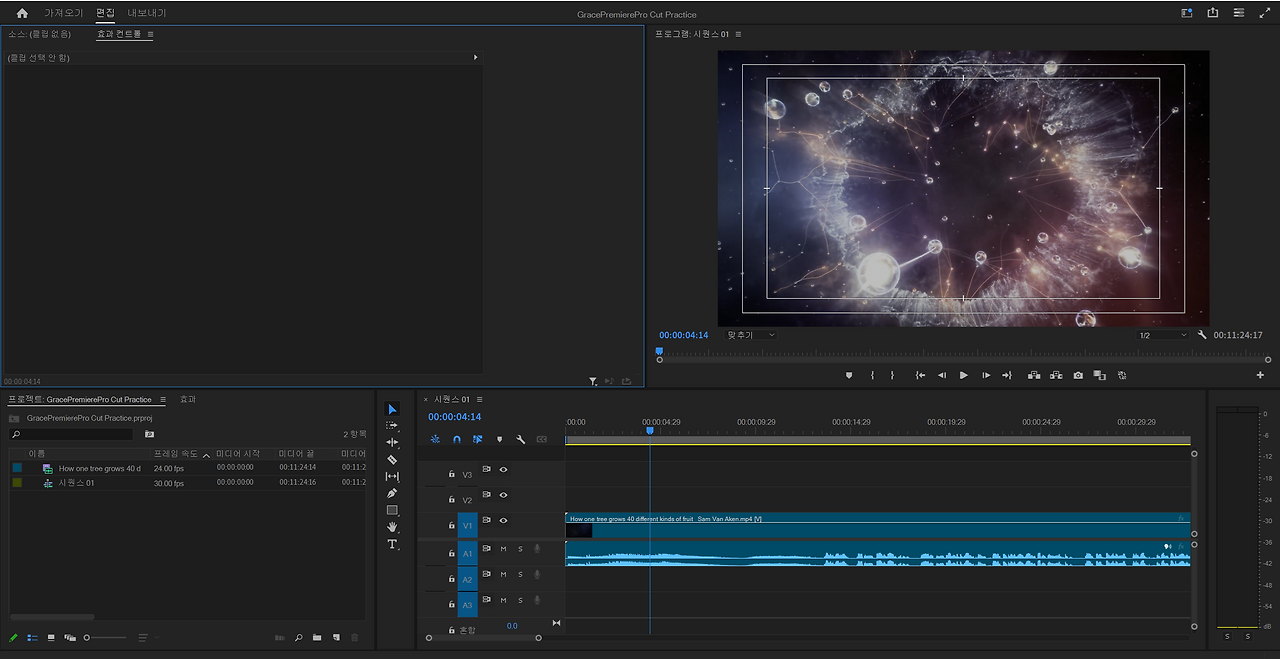Switch to the 내보내기 workspace tab
This screenshot has width=1280, height=659.
[x=147, y=13]
